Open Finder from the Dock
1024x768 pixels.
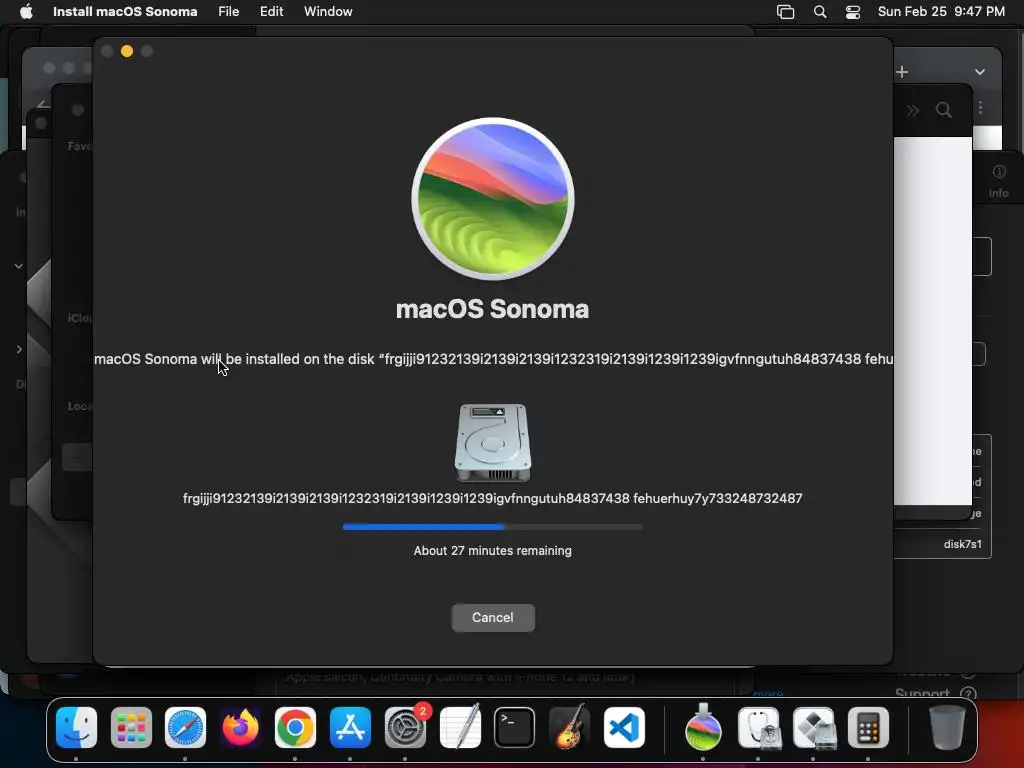pos(76,728)
